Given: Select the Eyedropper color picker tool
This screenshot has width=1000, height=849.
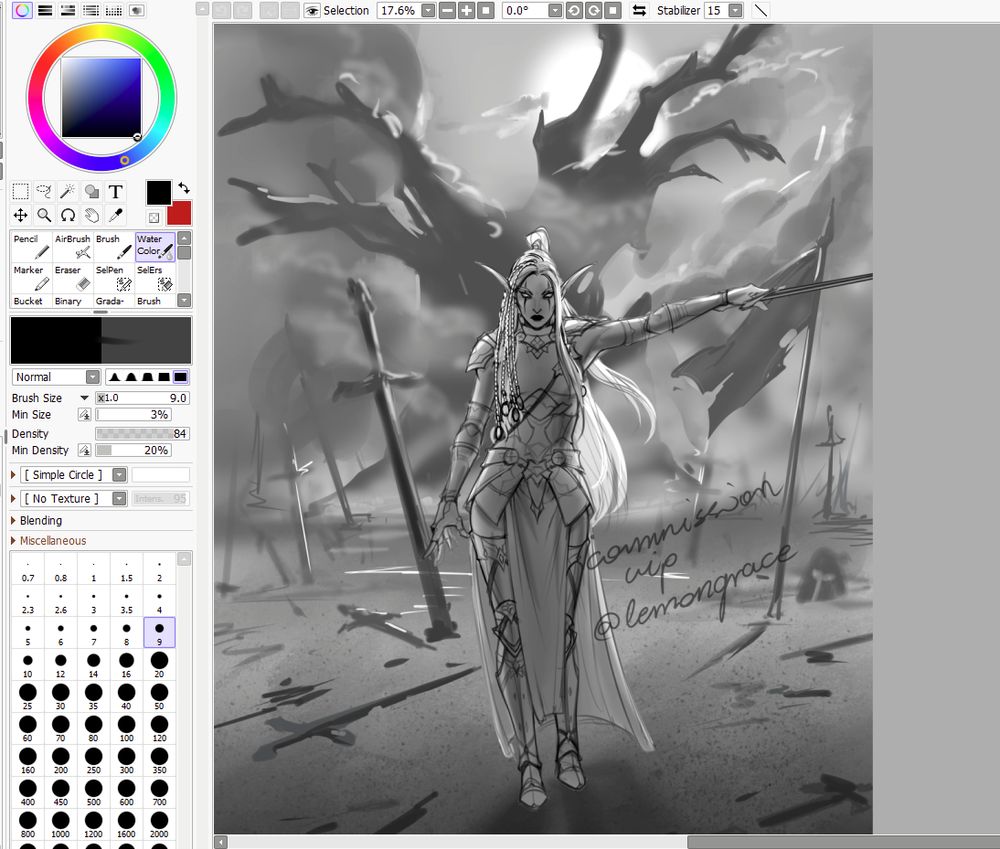Looking at the screenshot, I should [x=115, y=215].
